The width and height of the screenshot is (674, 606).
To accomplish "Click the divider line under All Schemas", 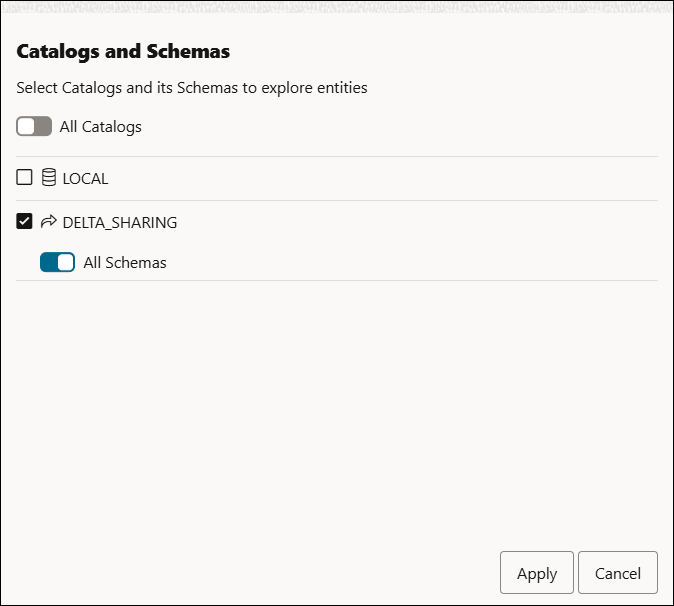I will [x=337, y=280].
